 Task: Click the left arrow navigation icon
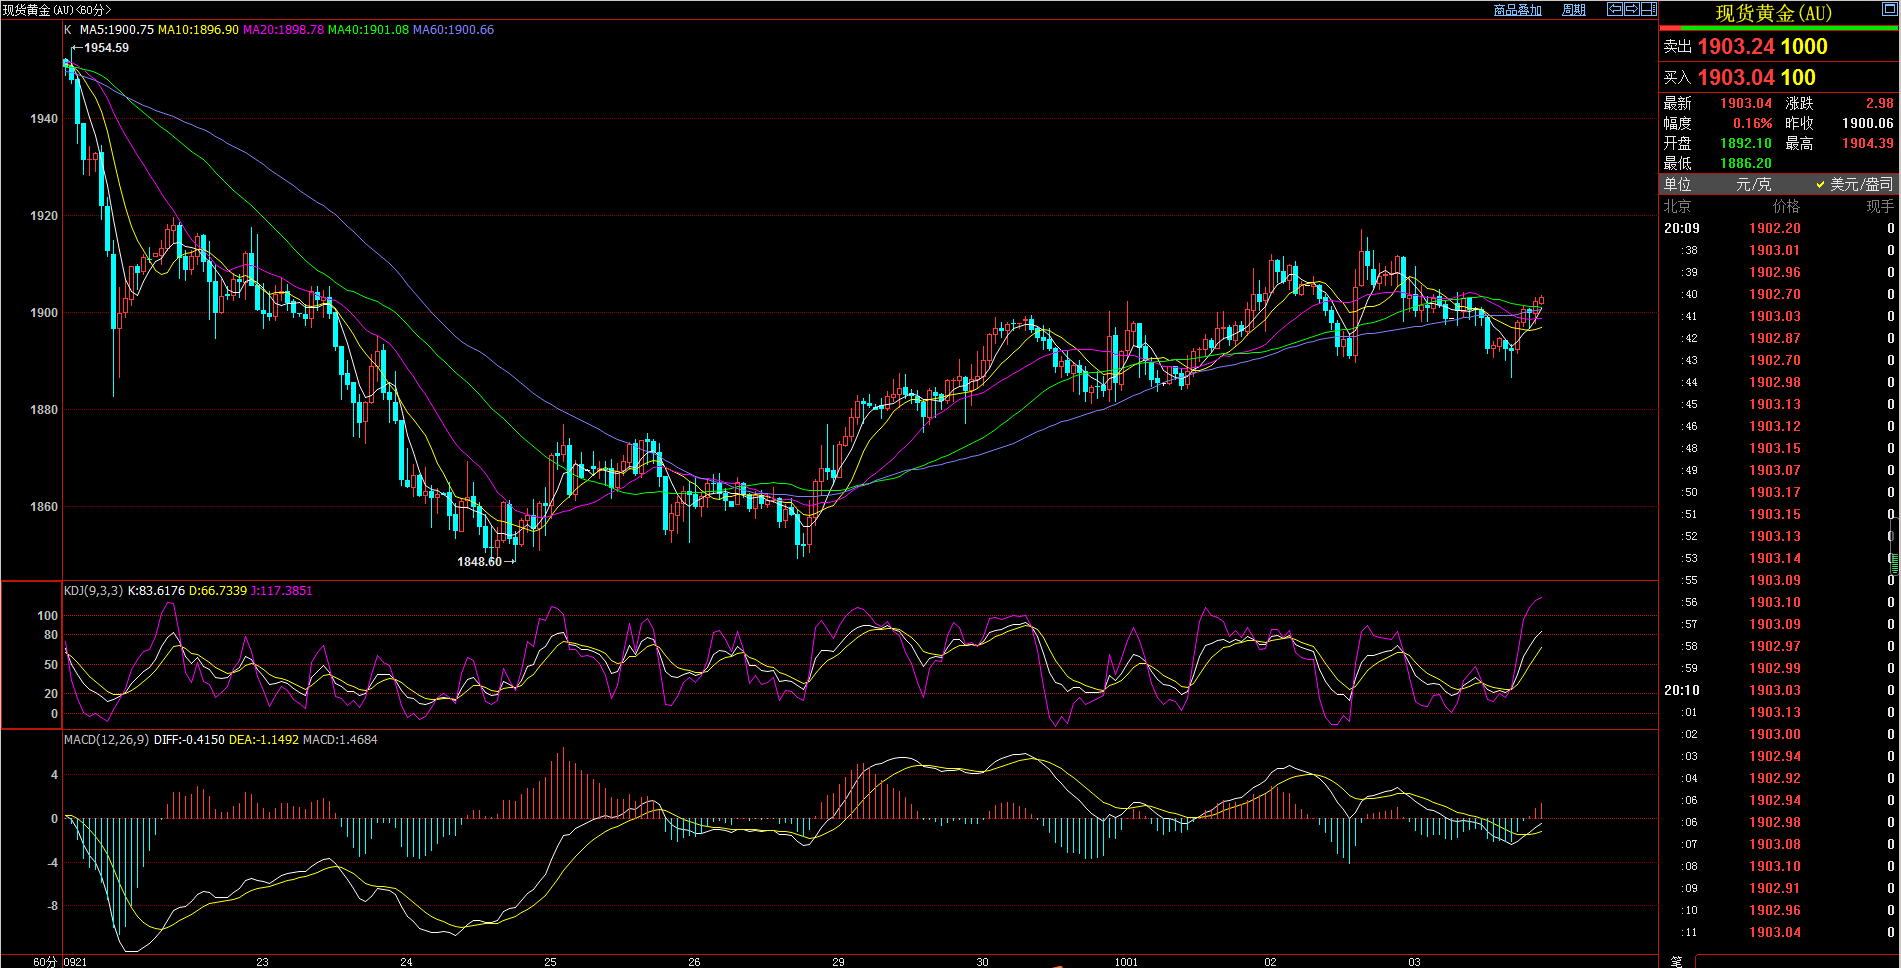1615,9
